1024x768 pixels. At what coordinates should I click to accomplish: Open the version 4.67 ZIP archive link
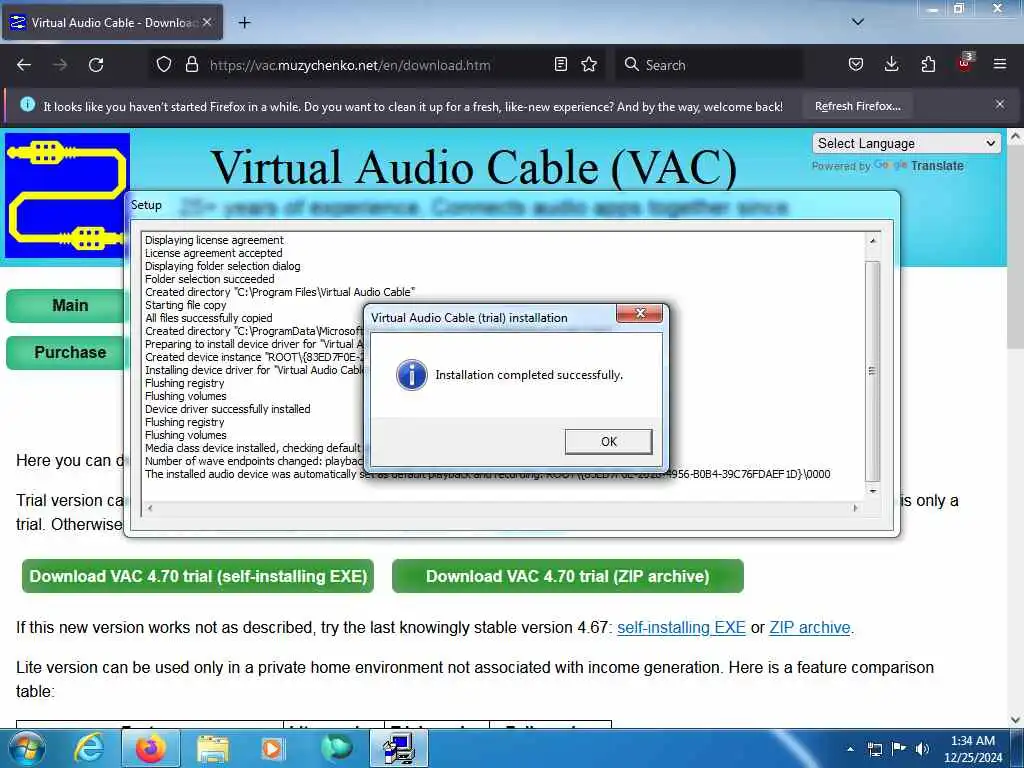pyautogui.click(x=810, y=628)
